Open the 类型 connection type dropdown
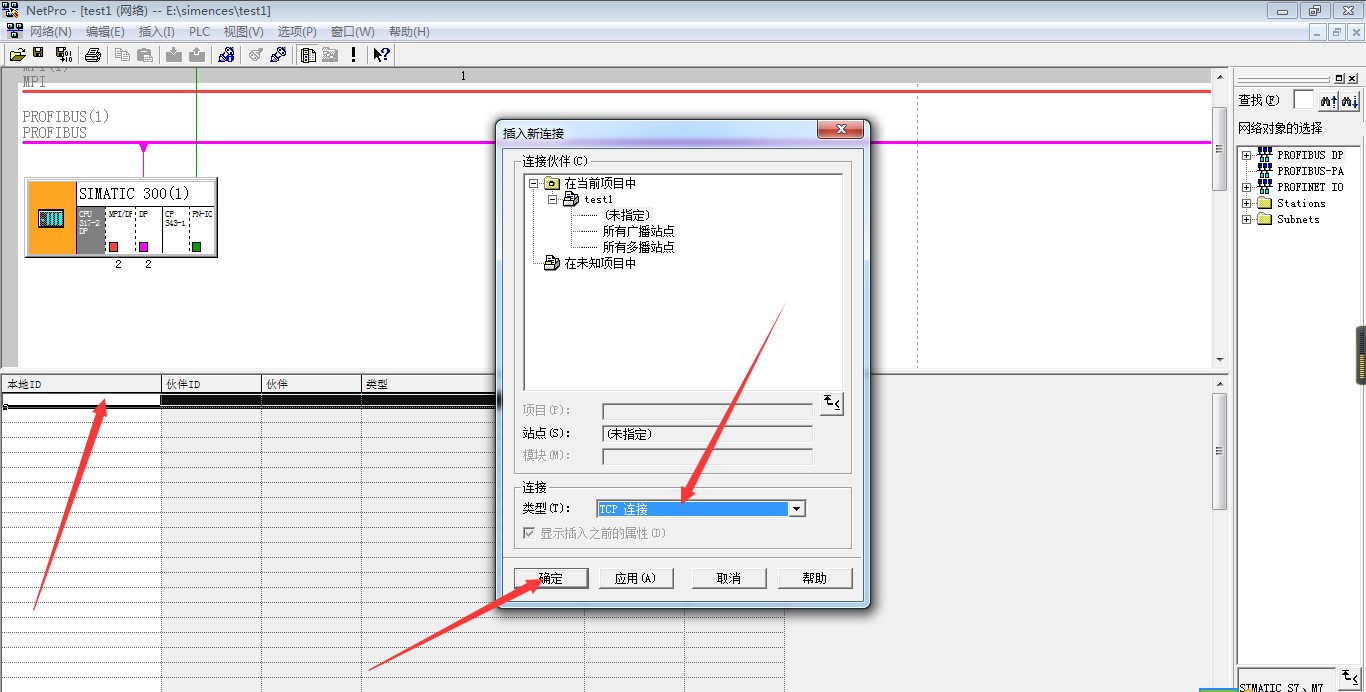 796,509
